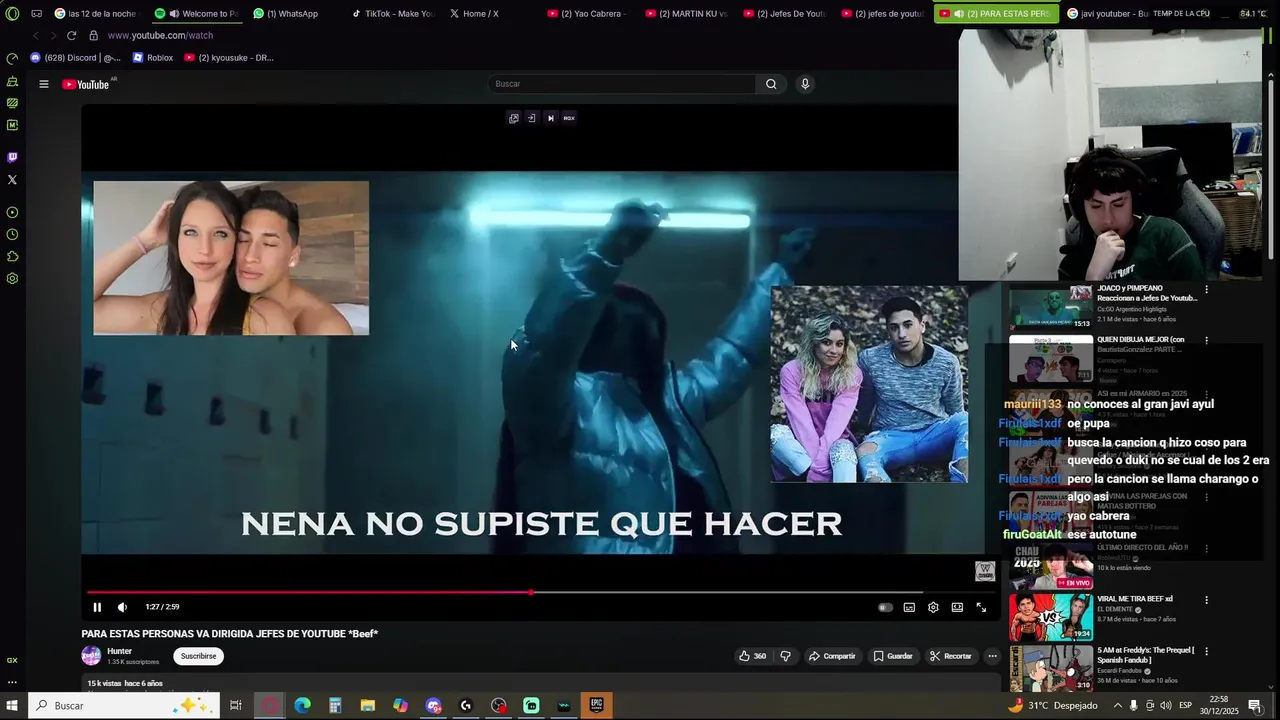Turn on subtitles in the player
Viewport: 1280px width, 720px height.
tap(909, 607)
